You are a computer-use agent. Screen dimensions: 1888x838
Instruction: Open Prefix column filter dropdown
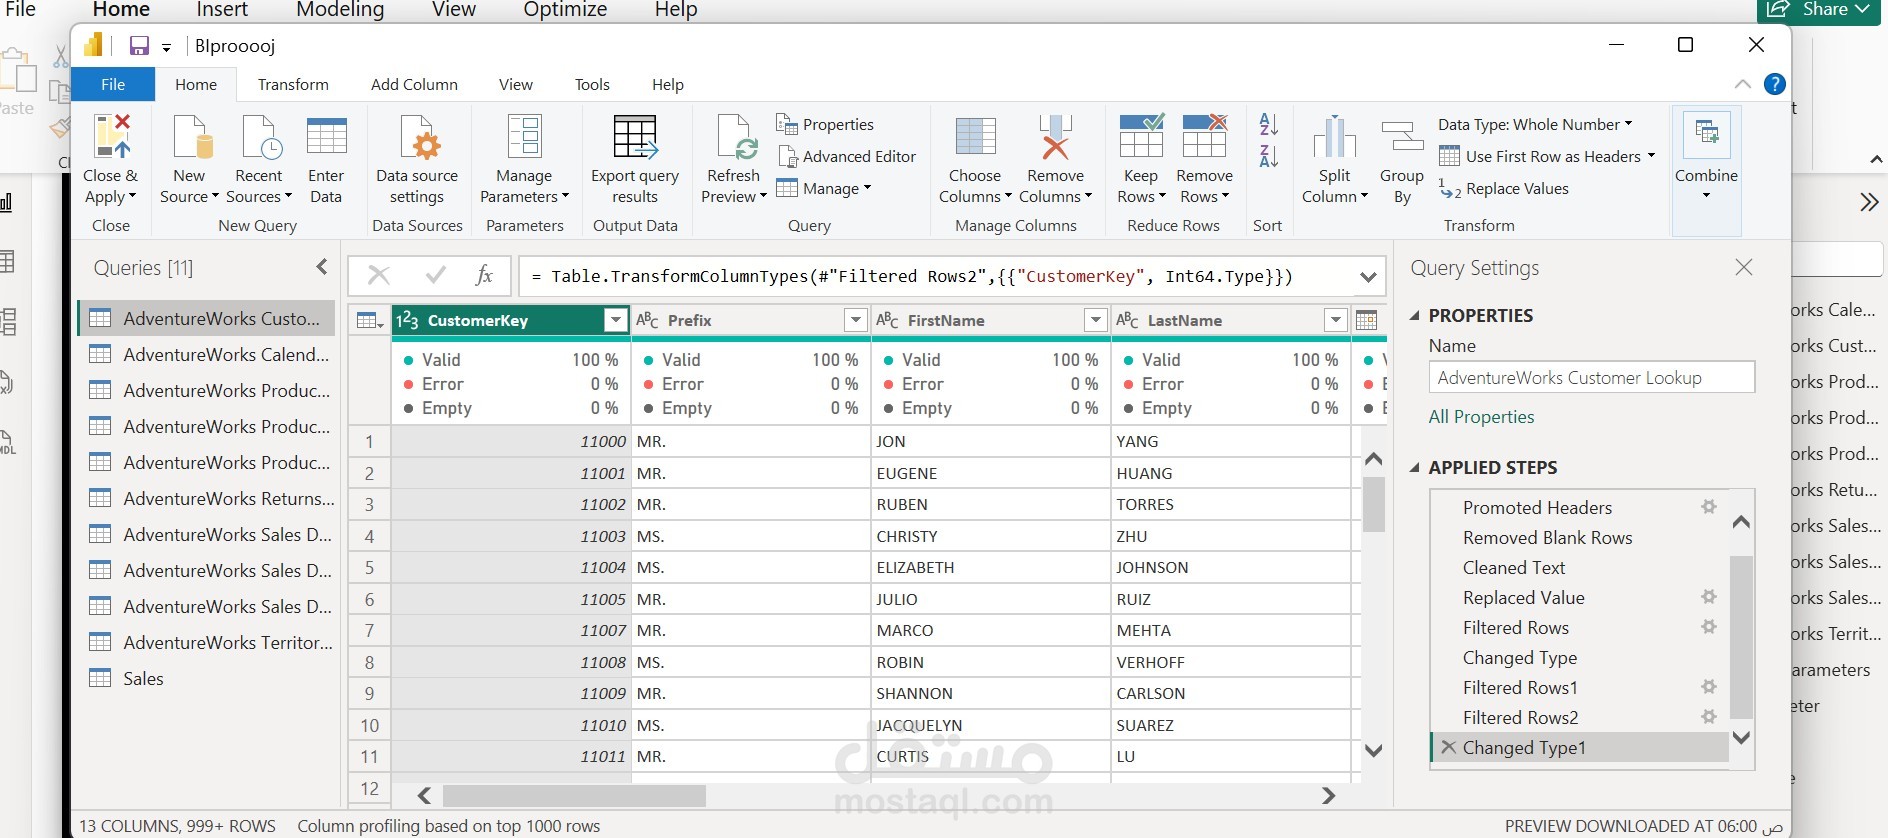pos(855,320)
